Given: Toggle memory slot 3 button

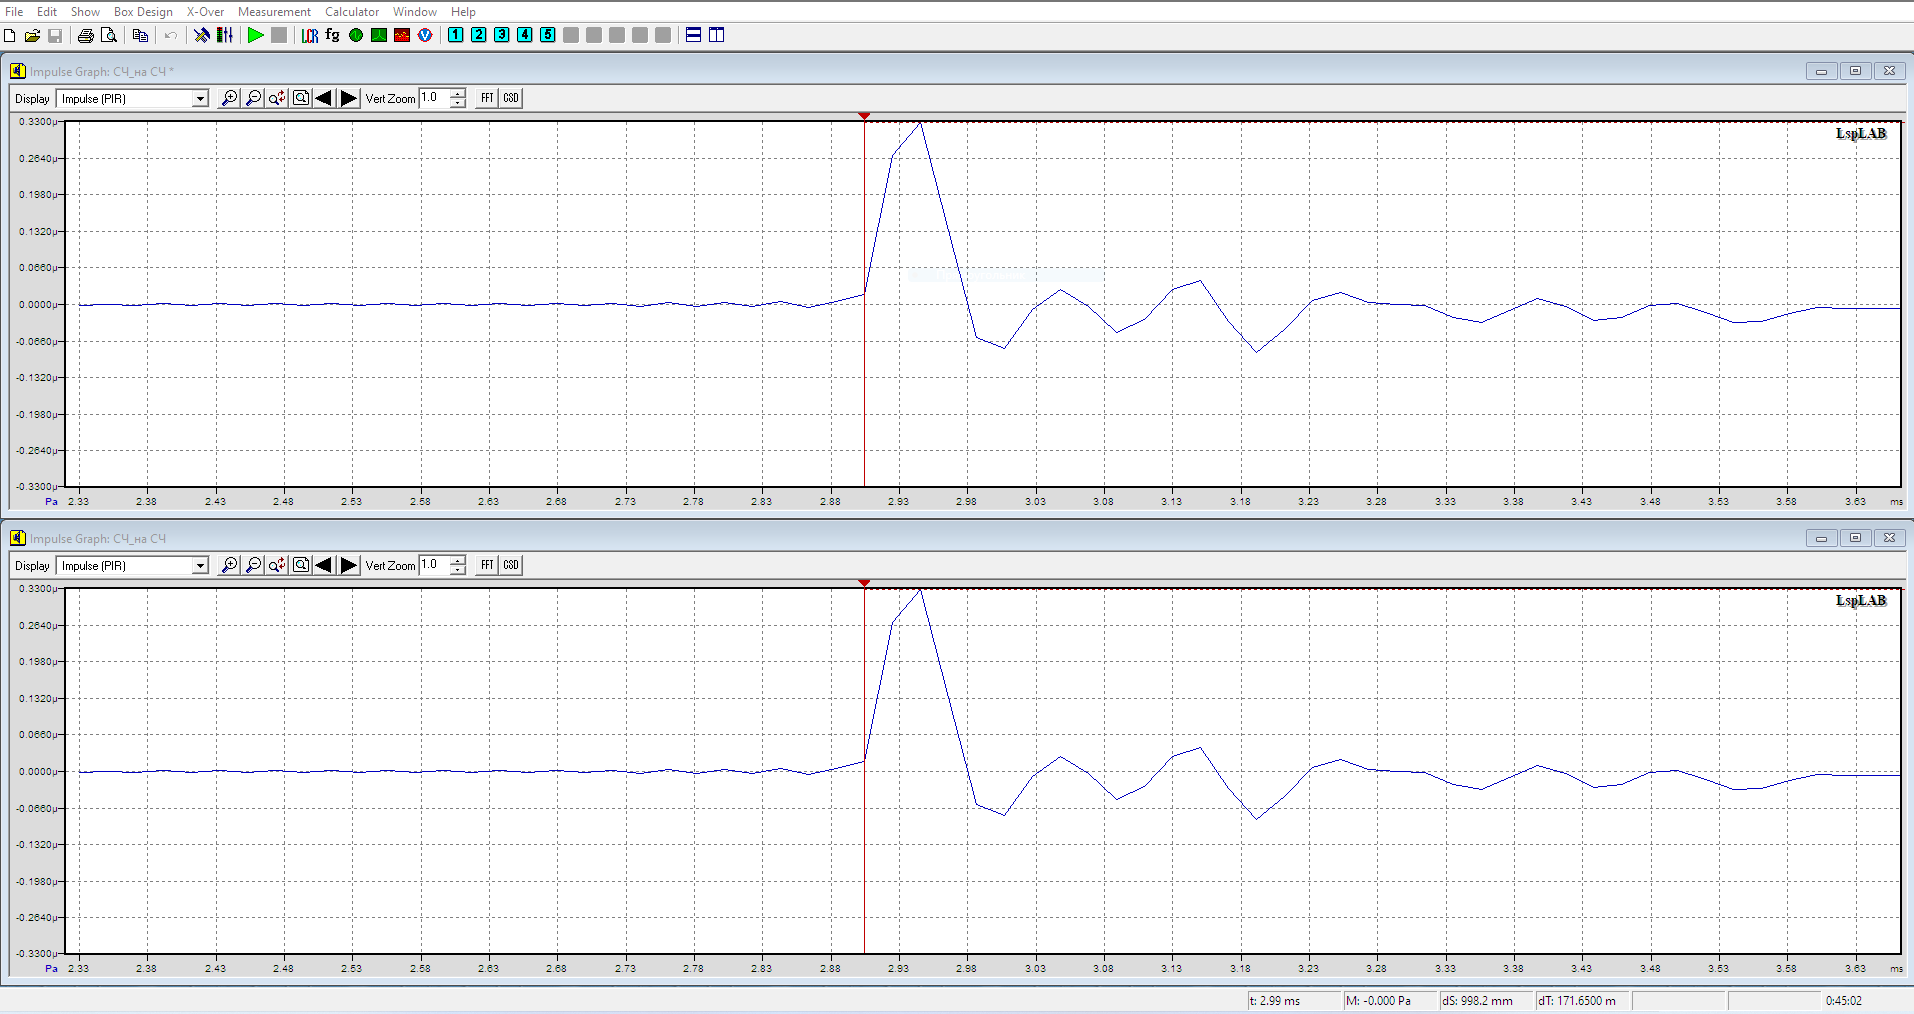Looking at the screenshot, I should (502, 35).
